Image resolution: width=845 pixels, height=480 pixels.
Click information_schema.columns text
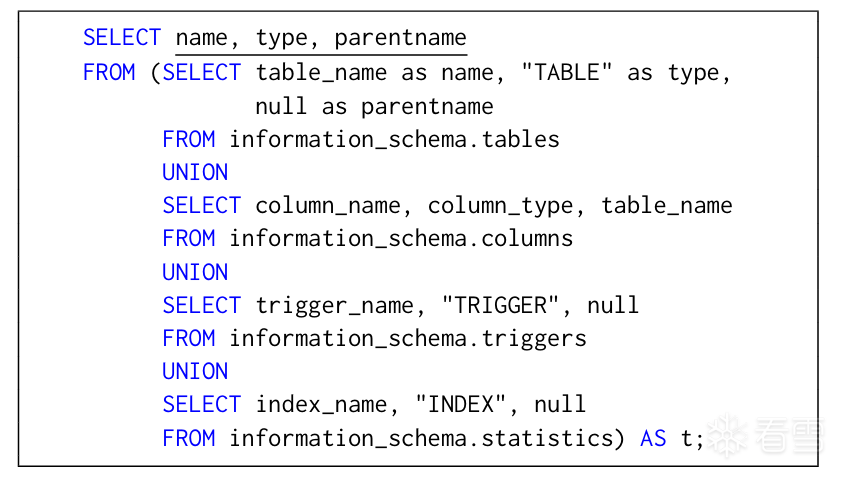[401, 239]
